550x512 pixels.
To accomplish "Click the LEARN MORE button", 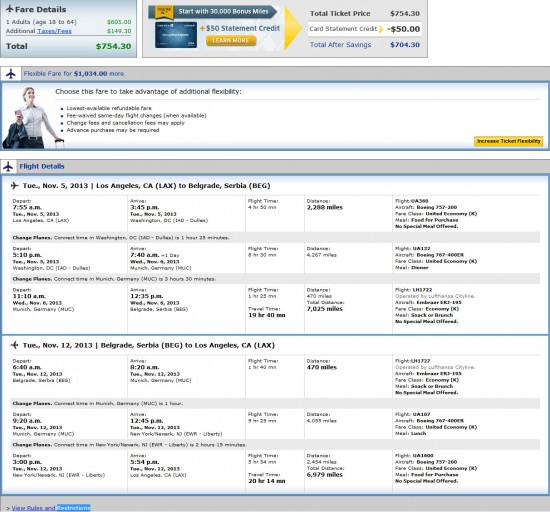I will pyautogui.click(x=231, y=41).
